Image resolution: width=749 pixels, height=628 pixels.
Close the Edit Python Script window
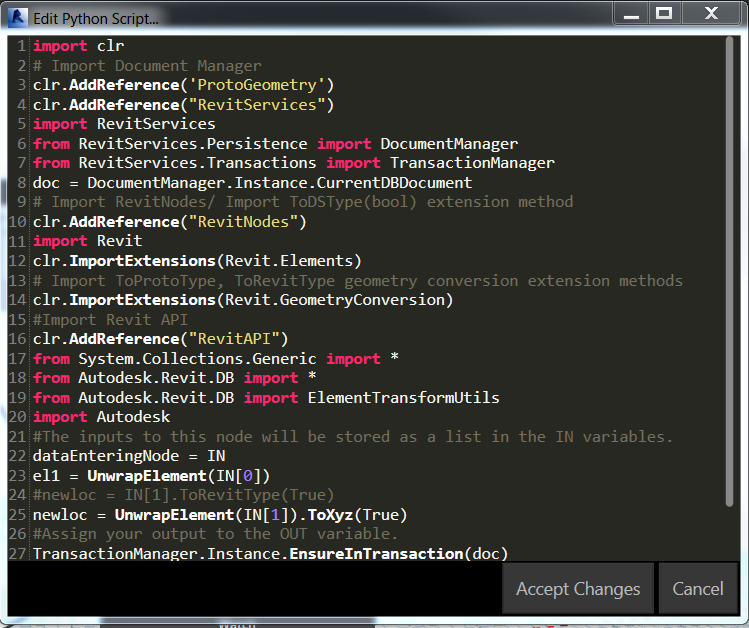(x=711, y=14)
